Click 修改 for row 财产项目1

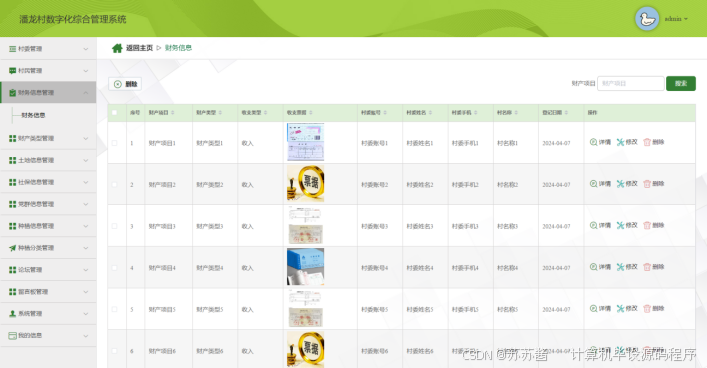click(x=627, y=142)
